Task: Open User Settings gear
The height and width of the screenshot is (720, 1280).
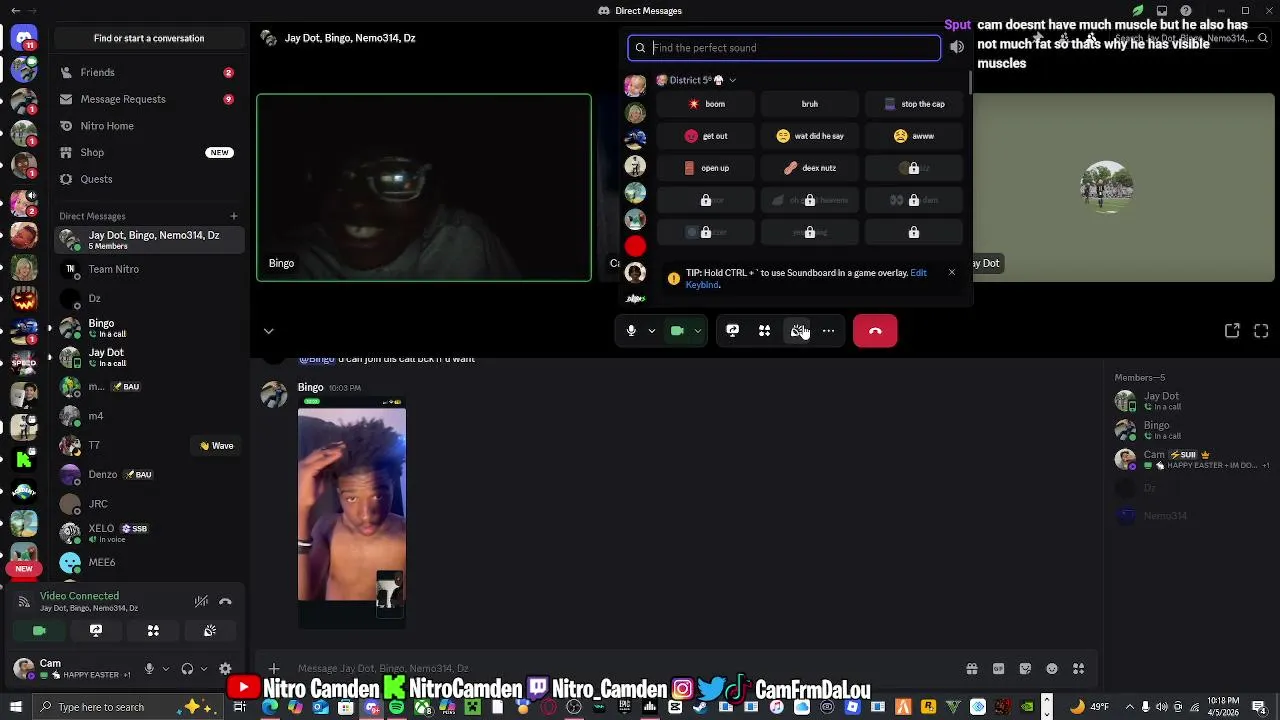Action: 225,669
